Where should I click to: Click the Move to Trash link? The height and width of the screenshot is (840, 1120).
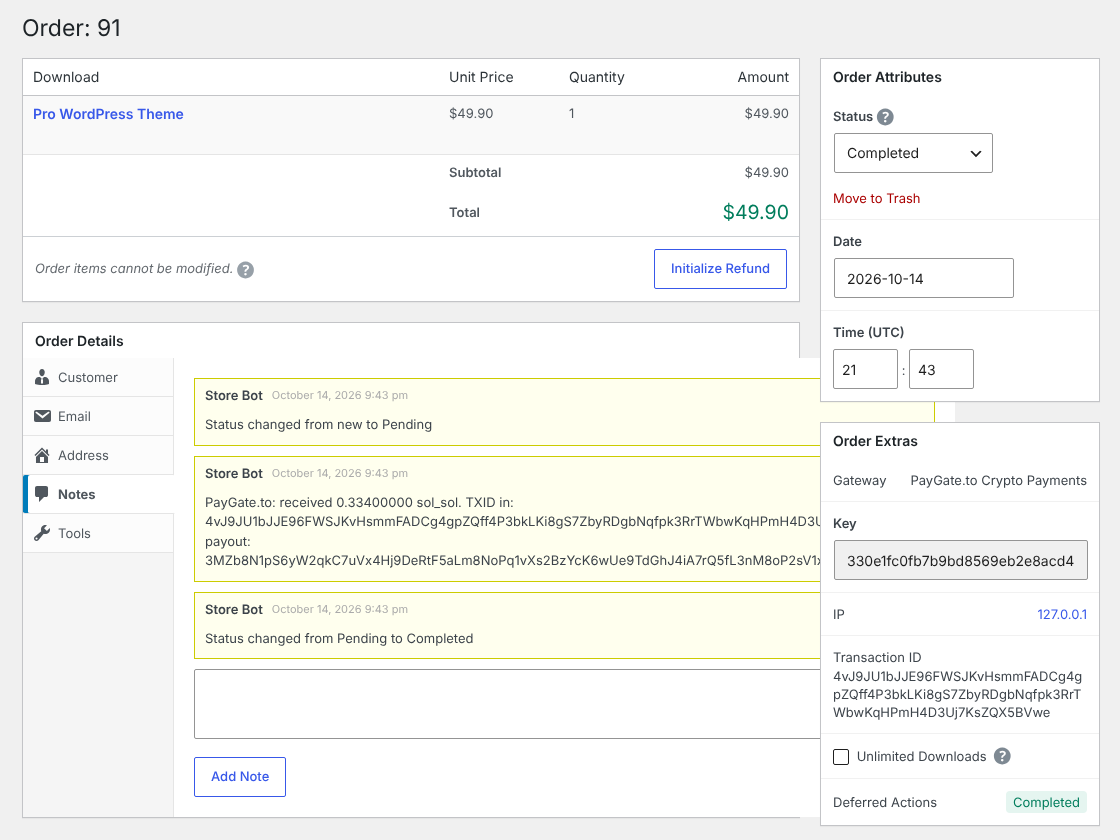pos(876,199)
